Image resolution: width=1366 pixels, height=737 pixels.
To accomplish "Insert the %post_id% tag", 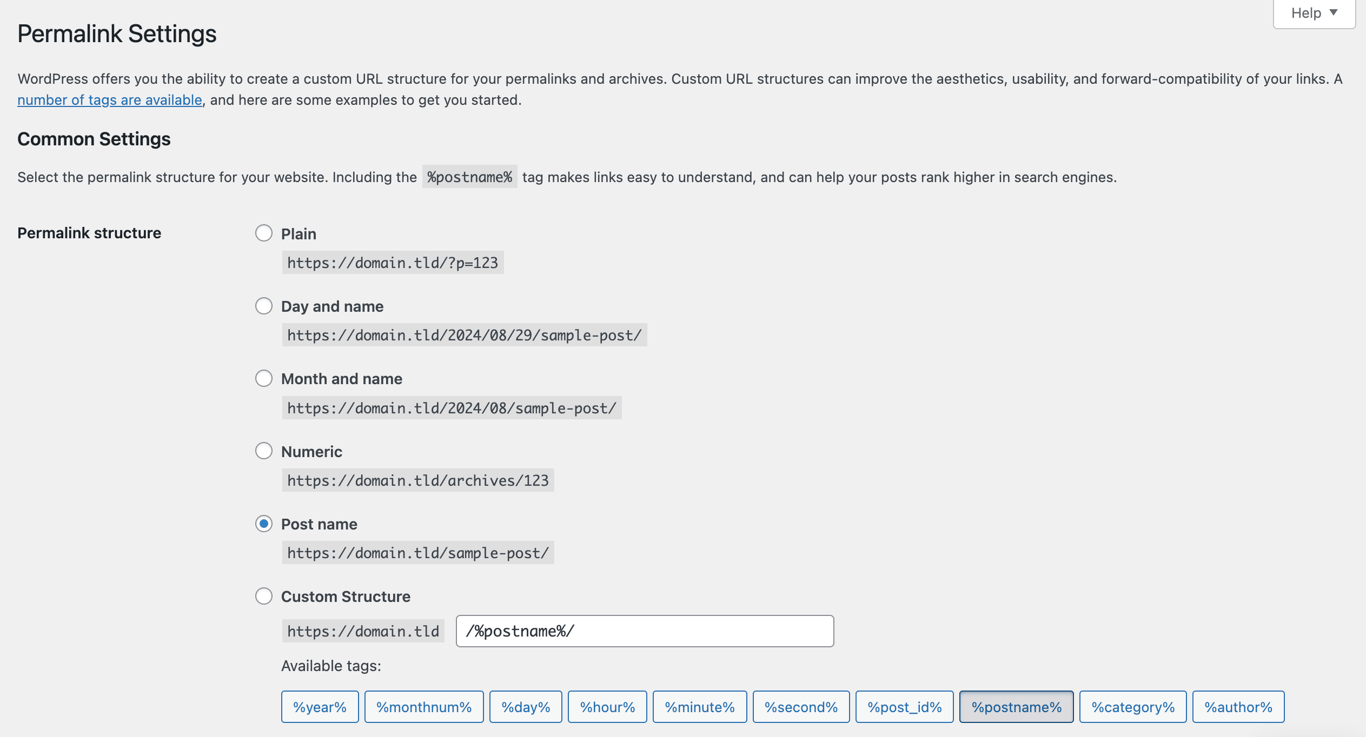I will [904, 706].
